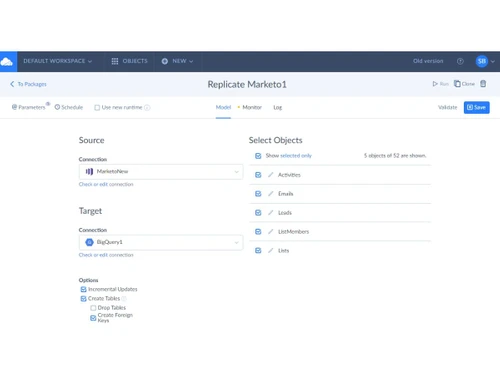Edit the Activities object settings
The height and width of the screenshot is (375, 500).
pos(271,175)
